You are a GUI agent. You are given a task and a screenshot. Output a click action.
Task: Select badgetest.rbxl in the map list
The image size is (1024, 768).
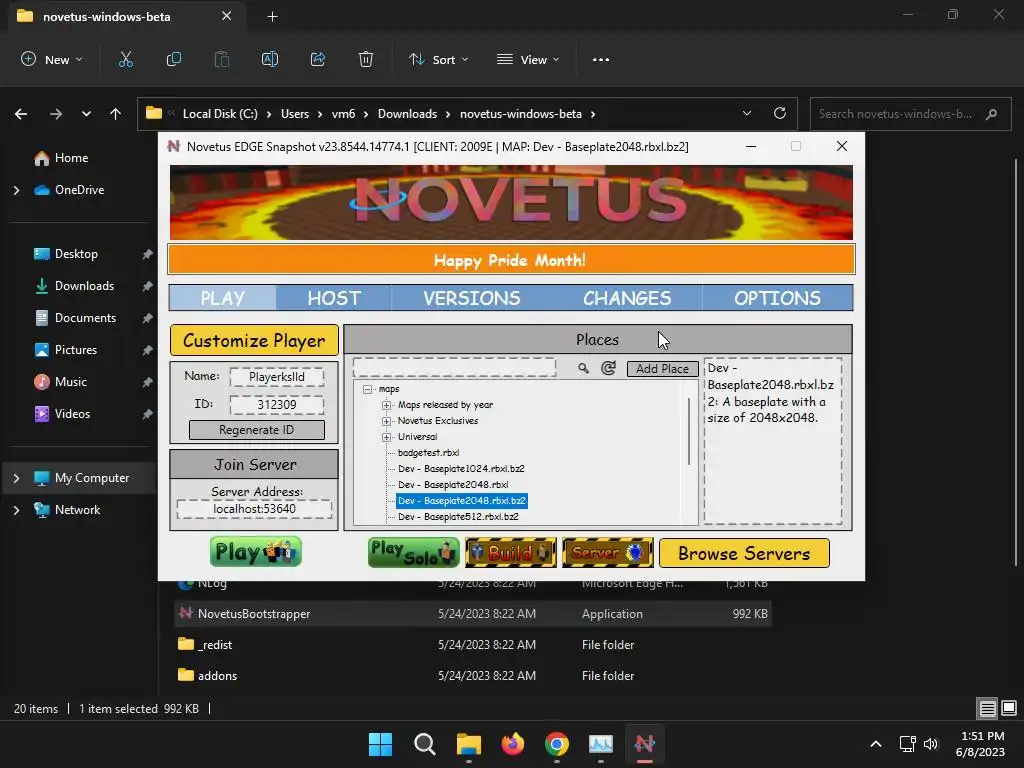click(428, 453)
